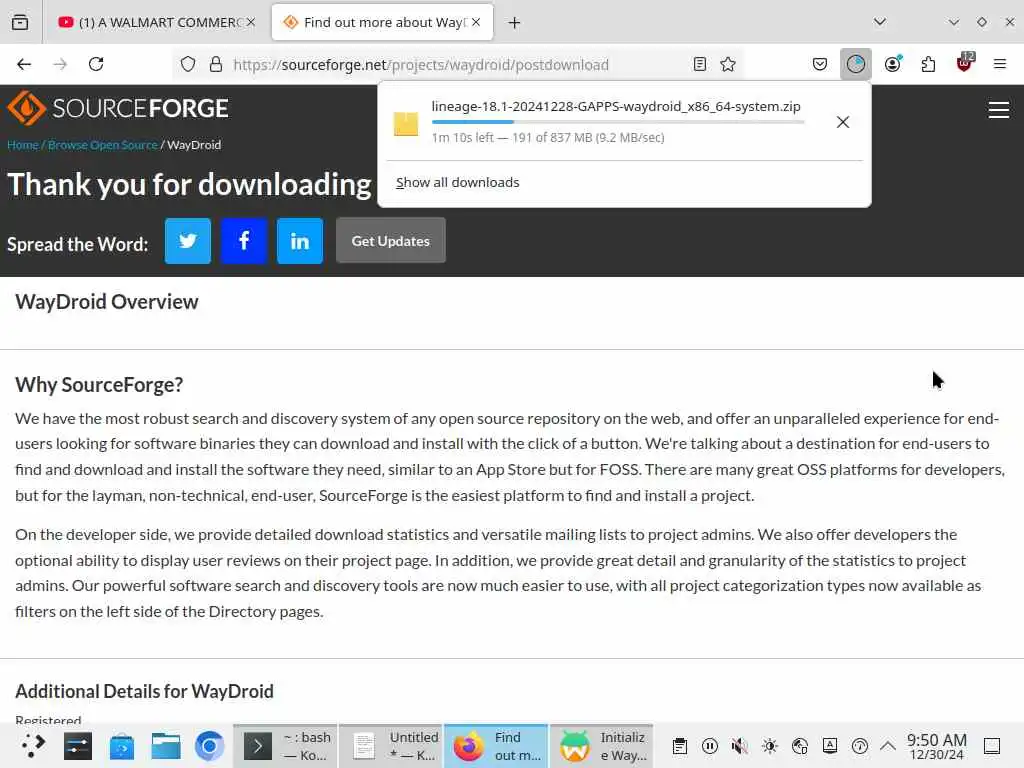The image size is (1024, 768).
Task: Share on Facebook
Action: 244,241
